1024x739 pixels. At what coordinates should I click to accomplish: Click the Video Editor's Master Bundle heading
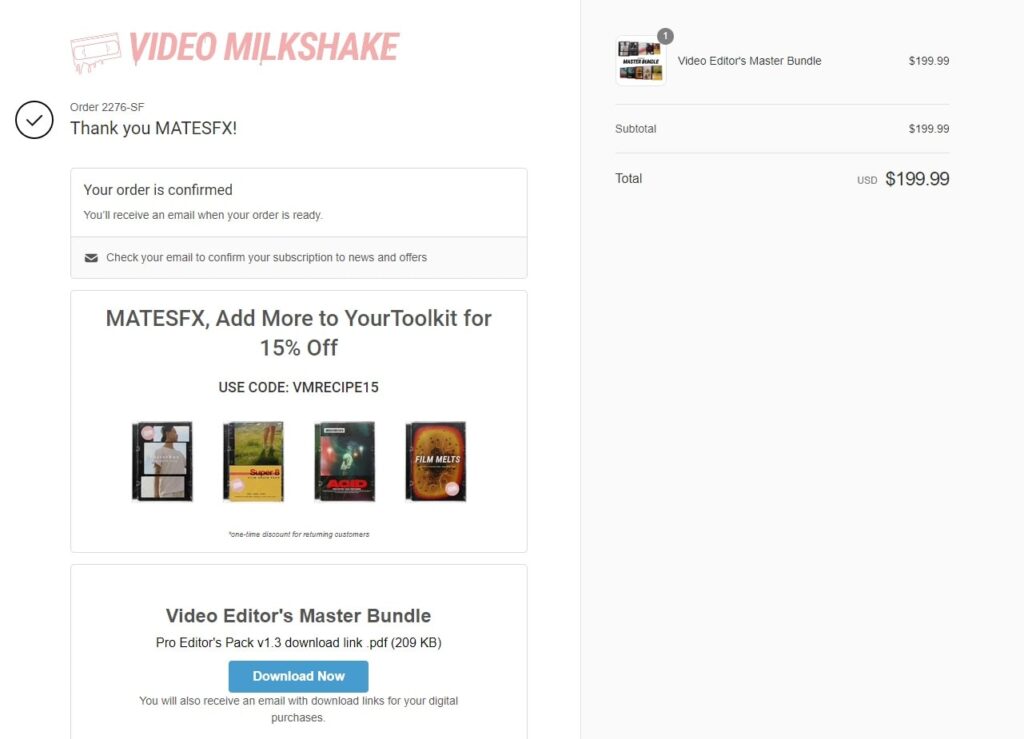[x=298, y=616]
